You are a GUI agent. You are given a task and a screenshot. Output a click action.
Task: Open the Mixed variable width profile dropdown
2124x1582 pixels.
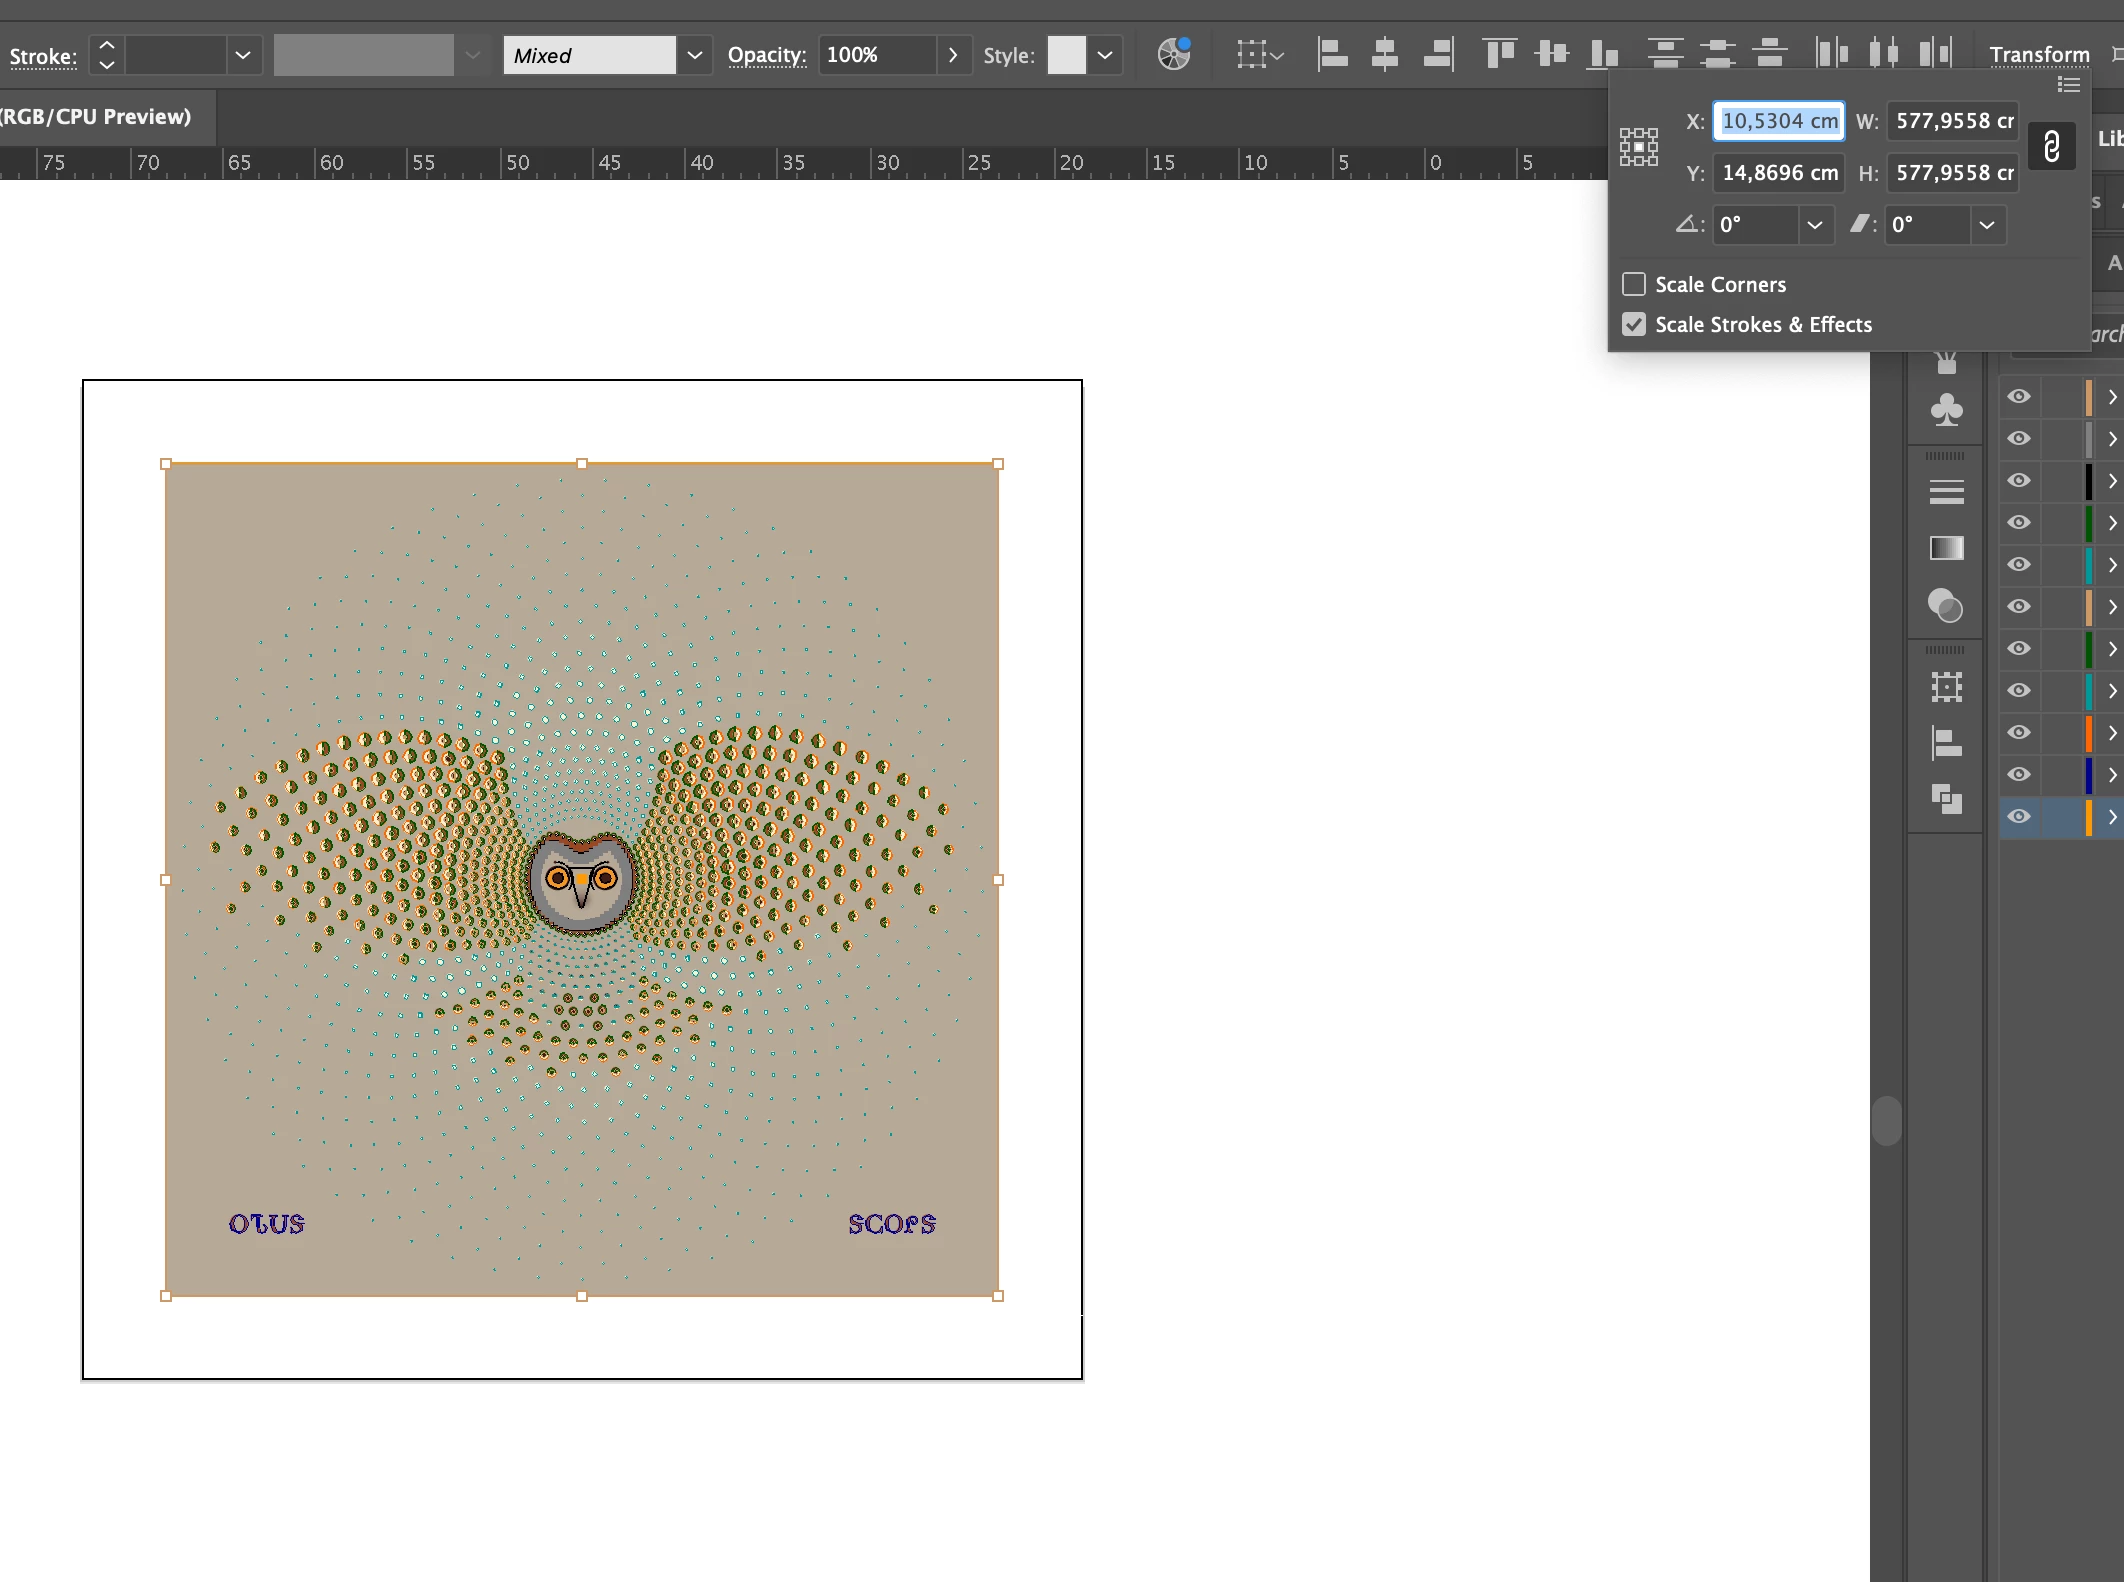click(x=694, y=55)
